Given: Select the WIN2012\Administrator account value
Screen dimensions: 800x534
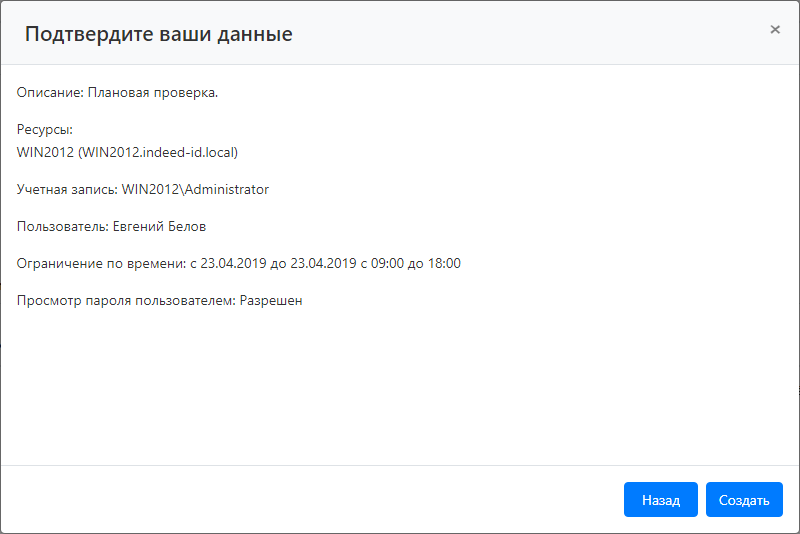Looking at the screenshot, I should click(x=195, y=189).
